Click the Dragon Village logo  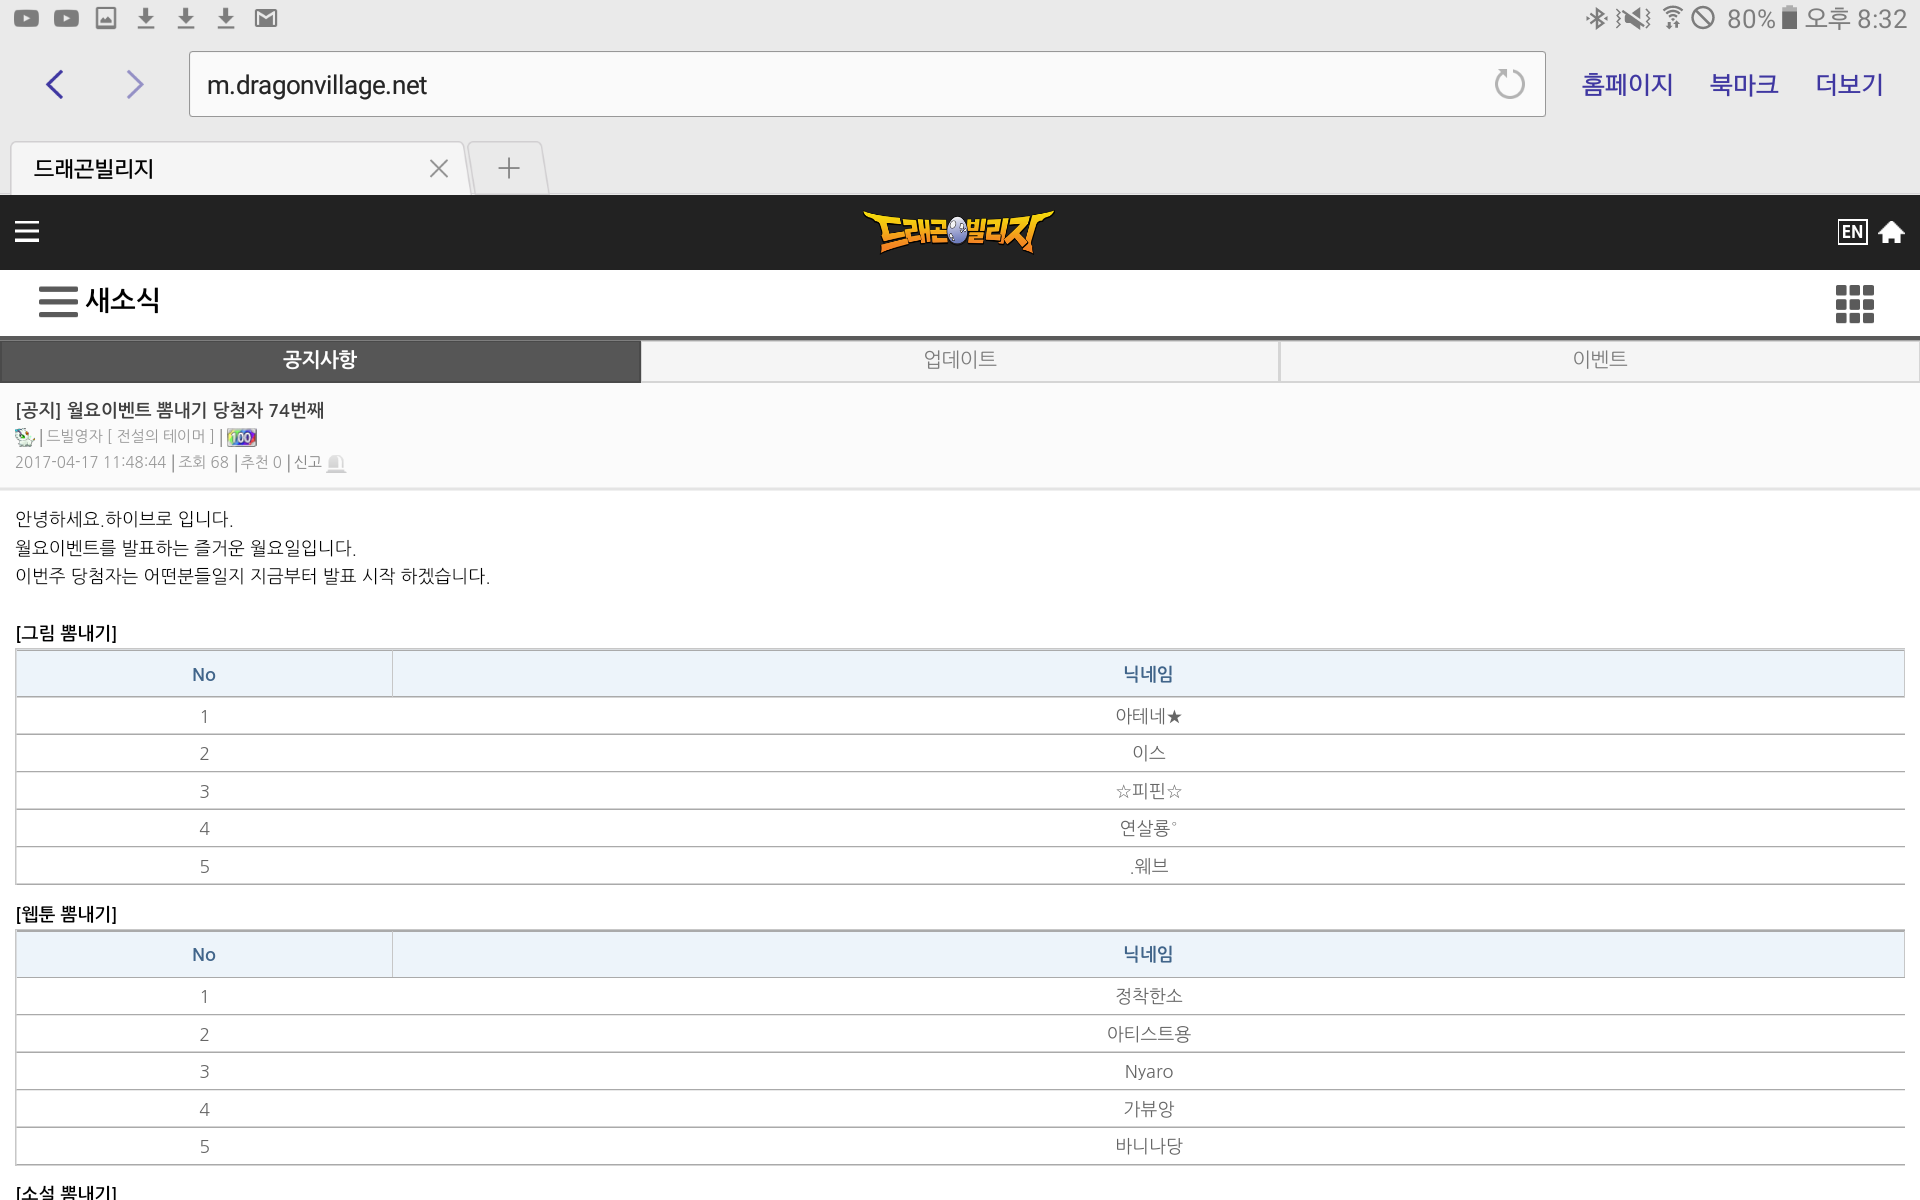(958, 232)
